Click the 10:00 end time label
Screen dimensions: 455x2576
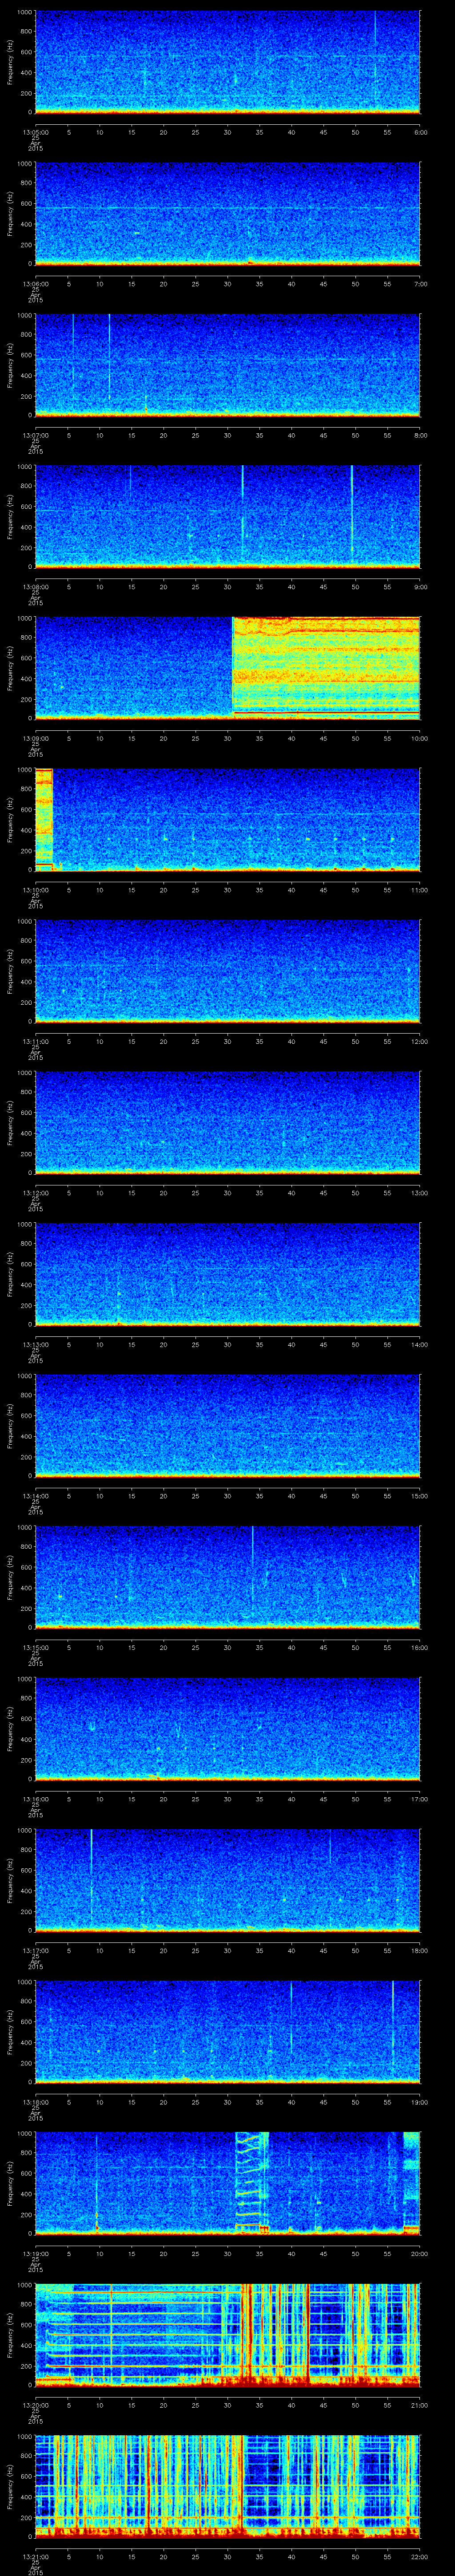[419, 738]
